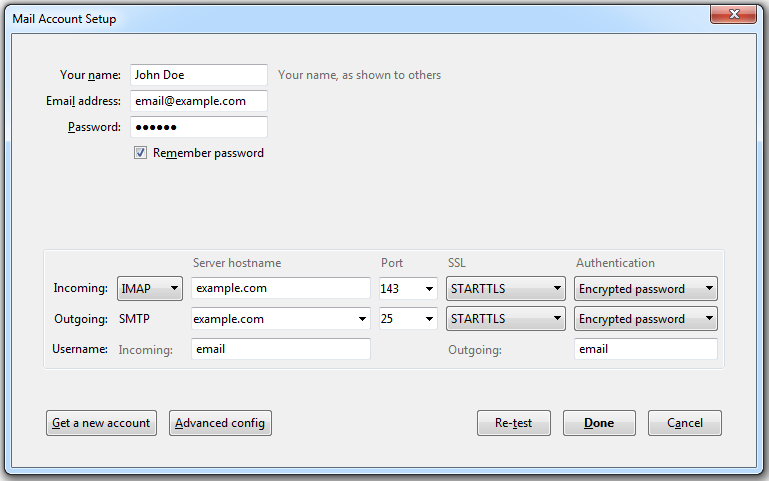Image resolution: width=769 pixels, height=481 pixels.
Task: Click the Re-test button
Action: pos(514,423)
